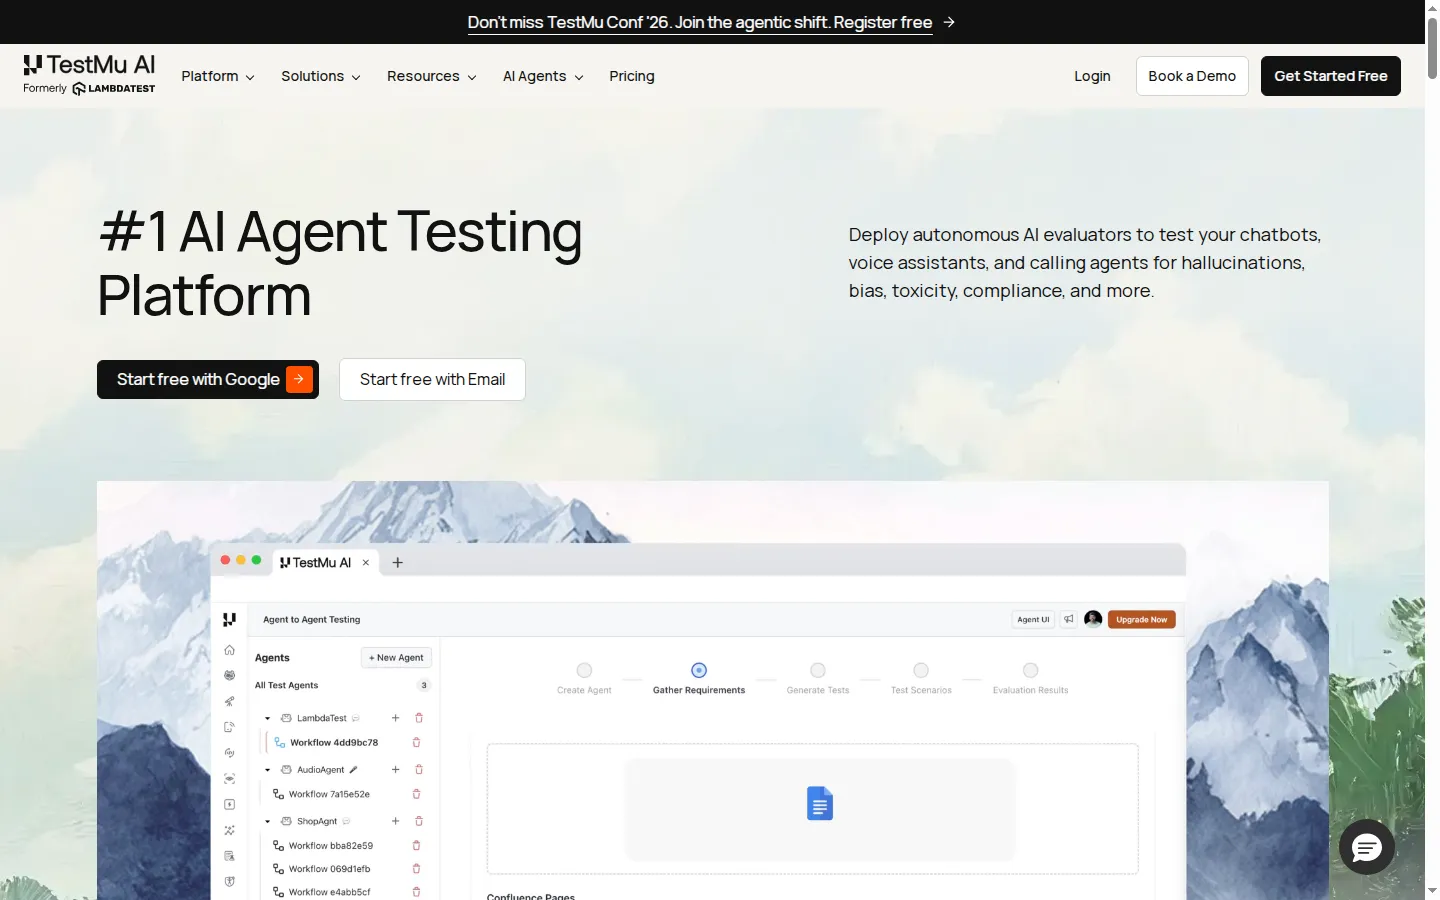Image resolution: width=1440 pixels, height=900 pixels.
Task: Expand the Resources menu
Action: click(432, 76)
